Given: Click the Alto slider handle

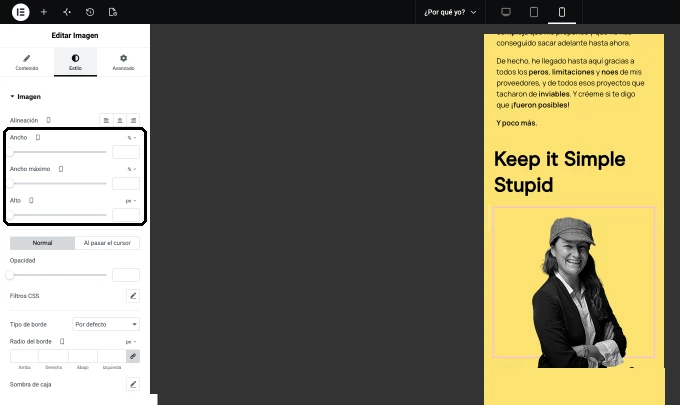Looking at the screenshot, I should pos(11,215).
